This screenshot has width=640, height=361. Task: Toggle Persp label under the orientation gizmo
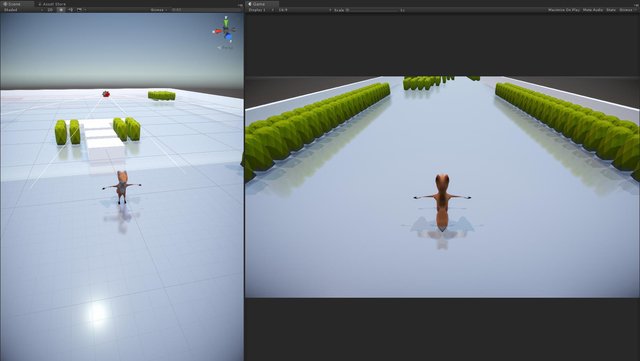pos(225,47)
